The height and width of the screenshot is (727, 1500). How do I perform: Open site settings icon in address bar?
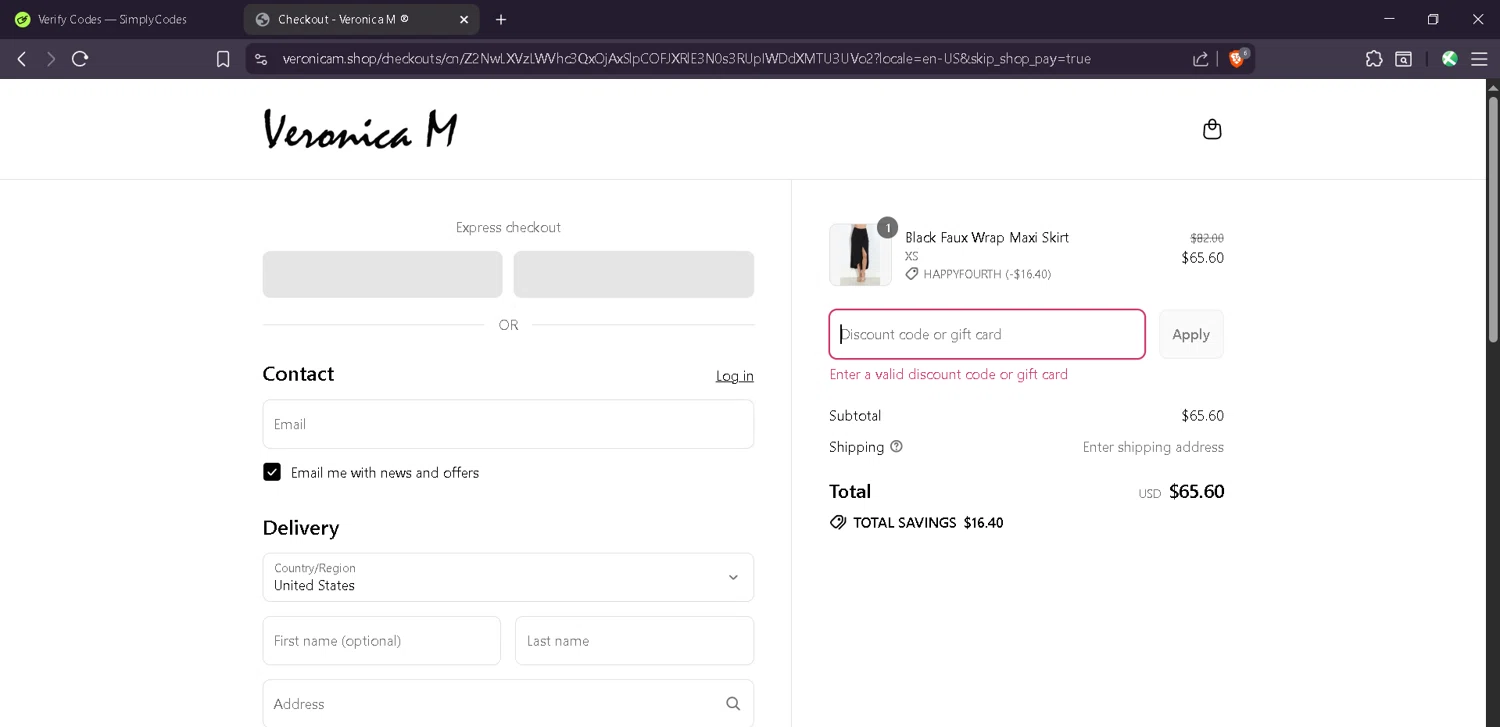click(x=261, y=59)
